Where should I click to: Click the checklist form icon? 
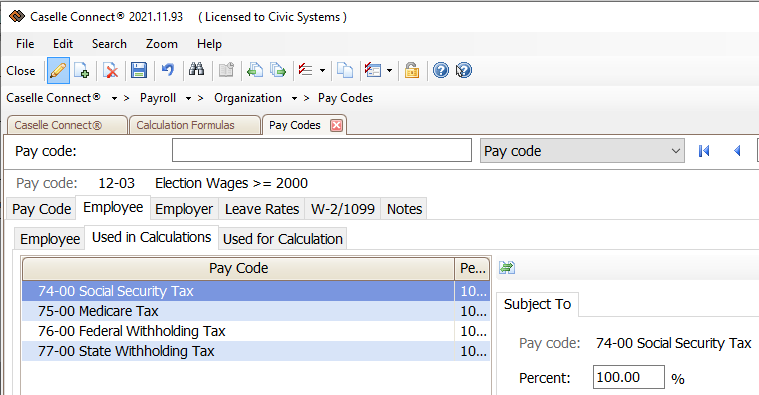[373, 71]
